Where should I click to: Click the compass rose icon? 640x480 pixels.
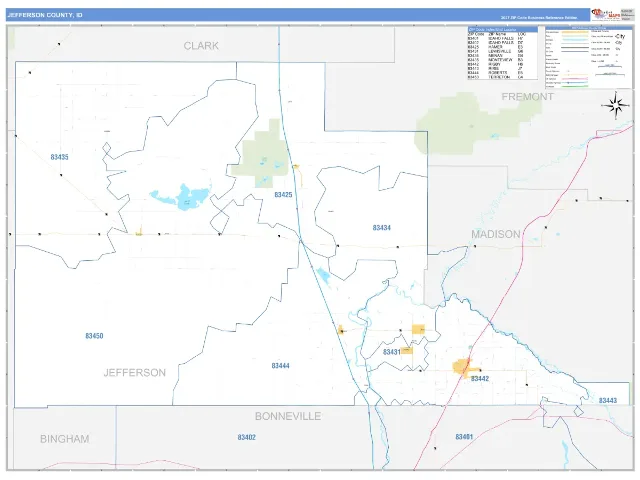[617, 105]
